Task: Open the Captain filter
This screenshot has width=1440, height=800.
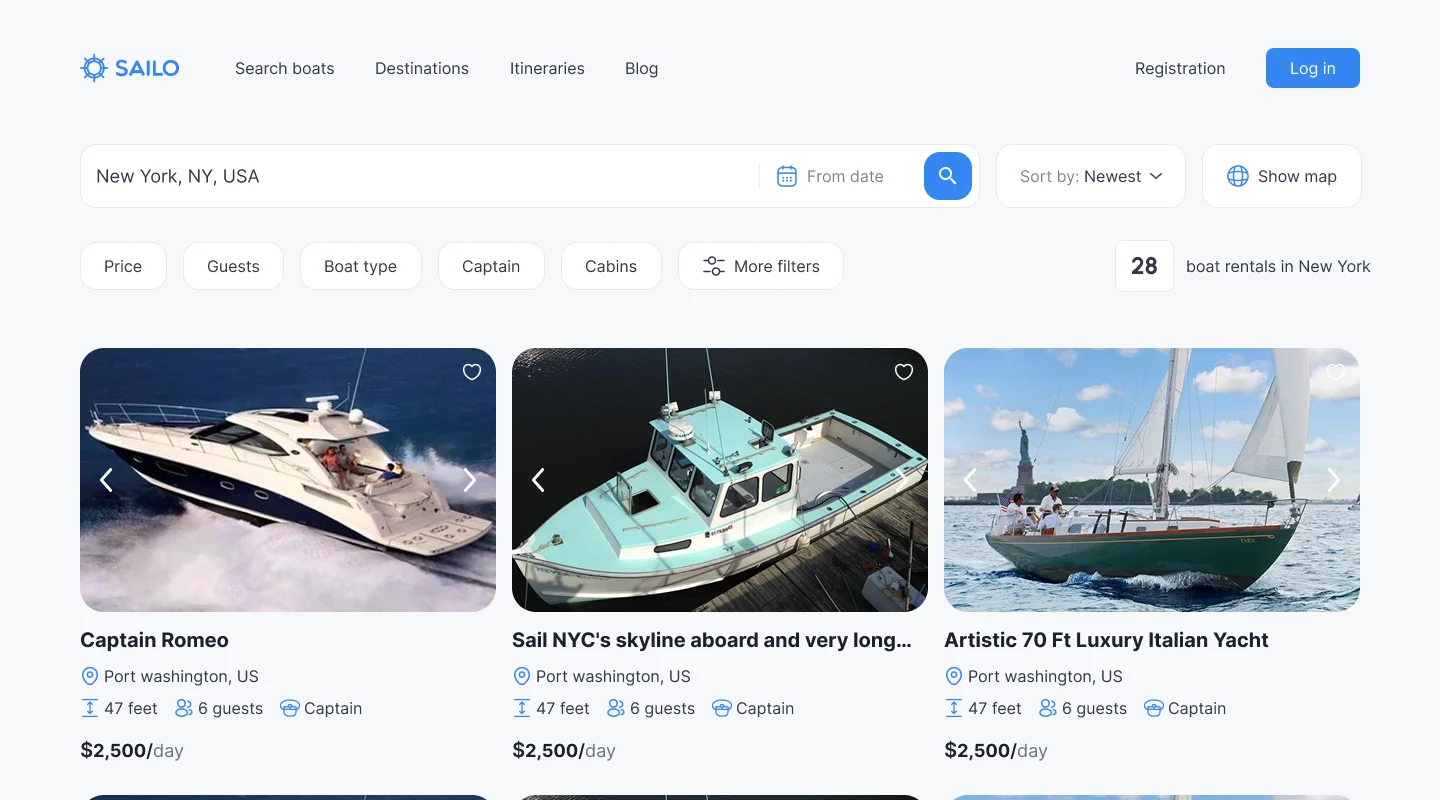Action: (491, 266)
